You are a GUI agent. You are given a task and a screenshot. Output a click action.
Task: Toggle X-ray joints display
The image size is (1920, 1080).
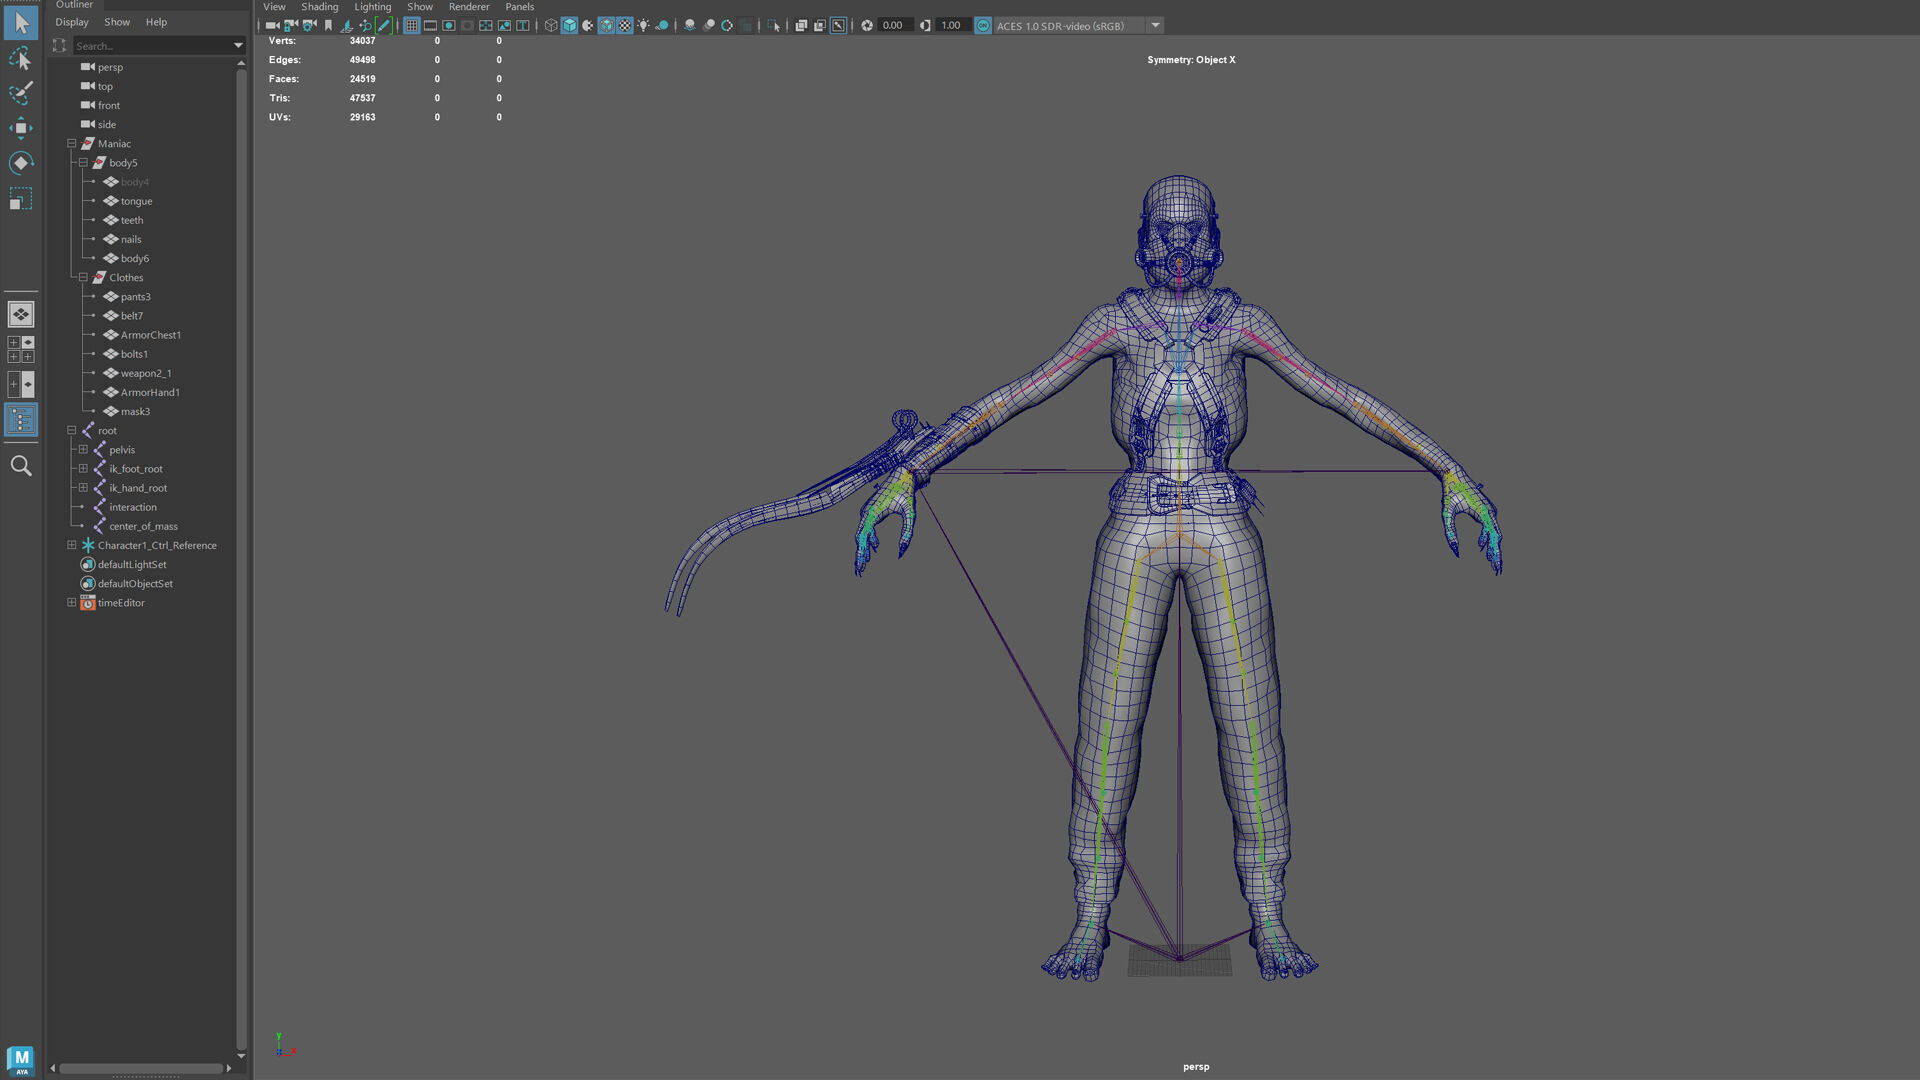[x=838, y=25]
